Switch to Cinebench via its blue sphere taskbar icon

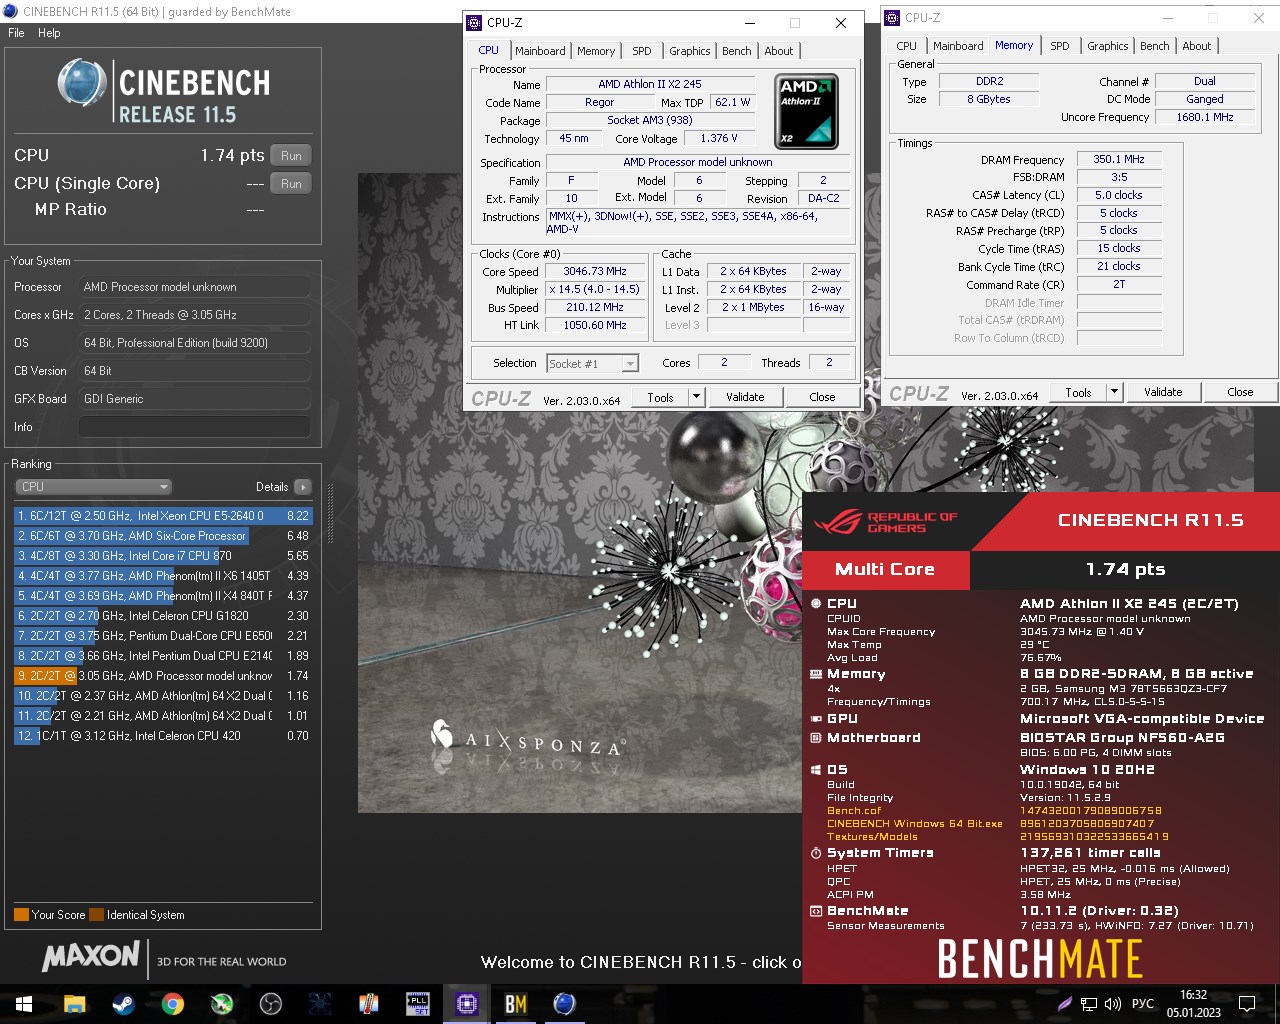point(565,1003)
